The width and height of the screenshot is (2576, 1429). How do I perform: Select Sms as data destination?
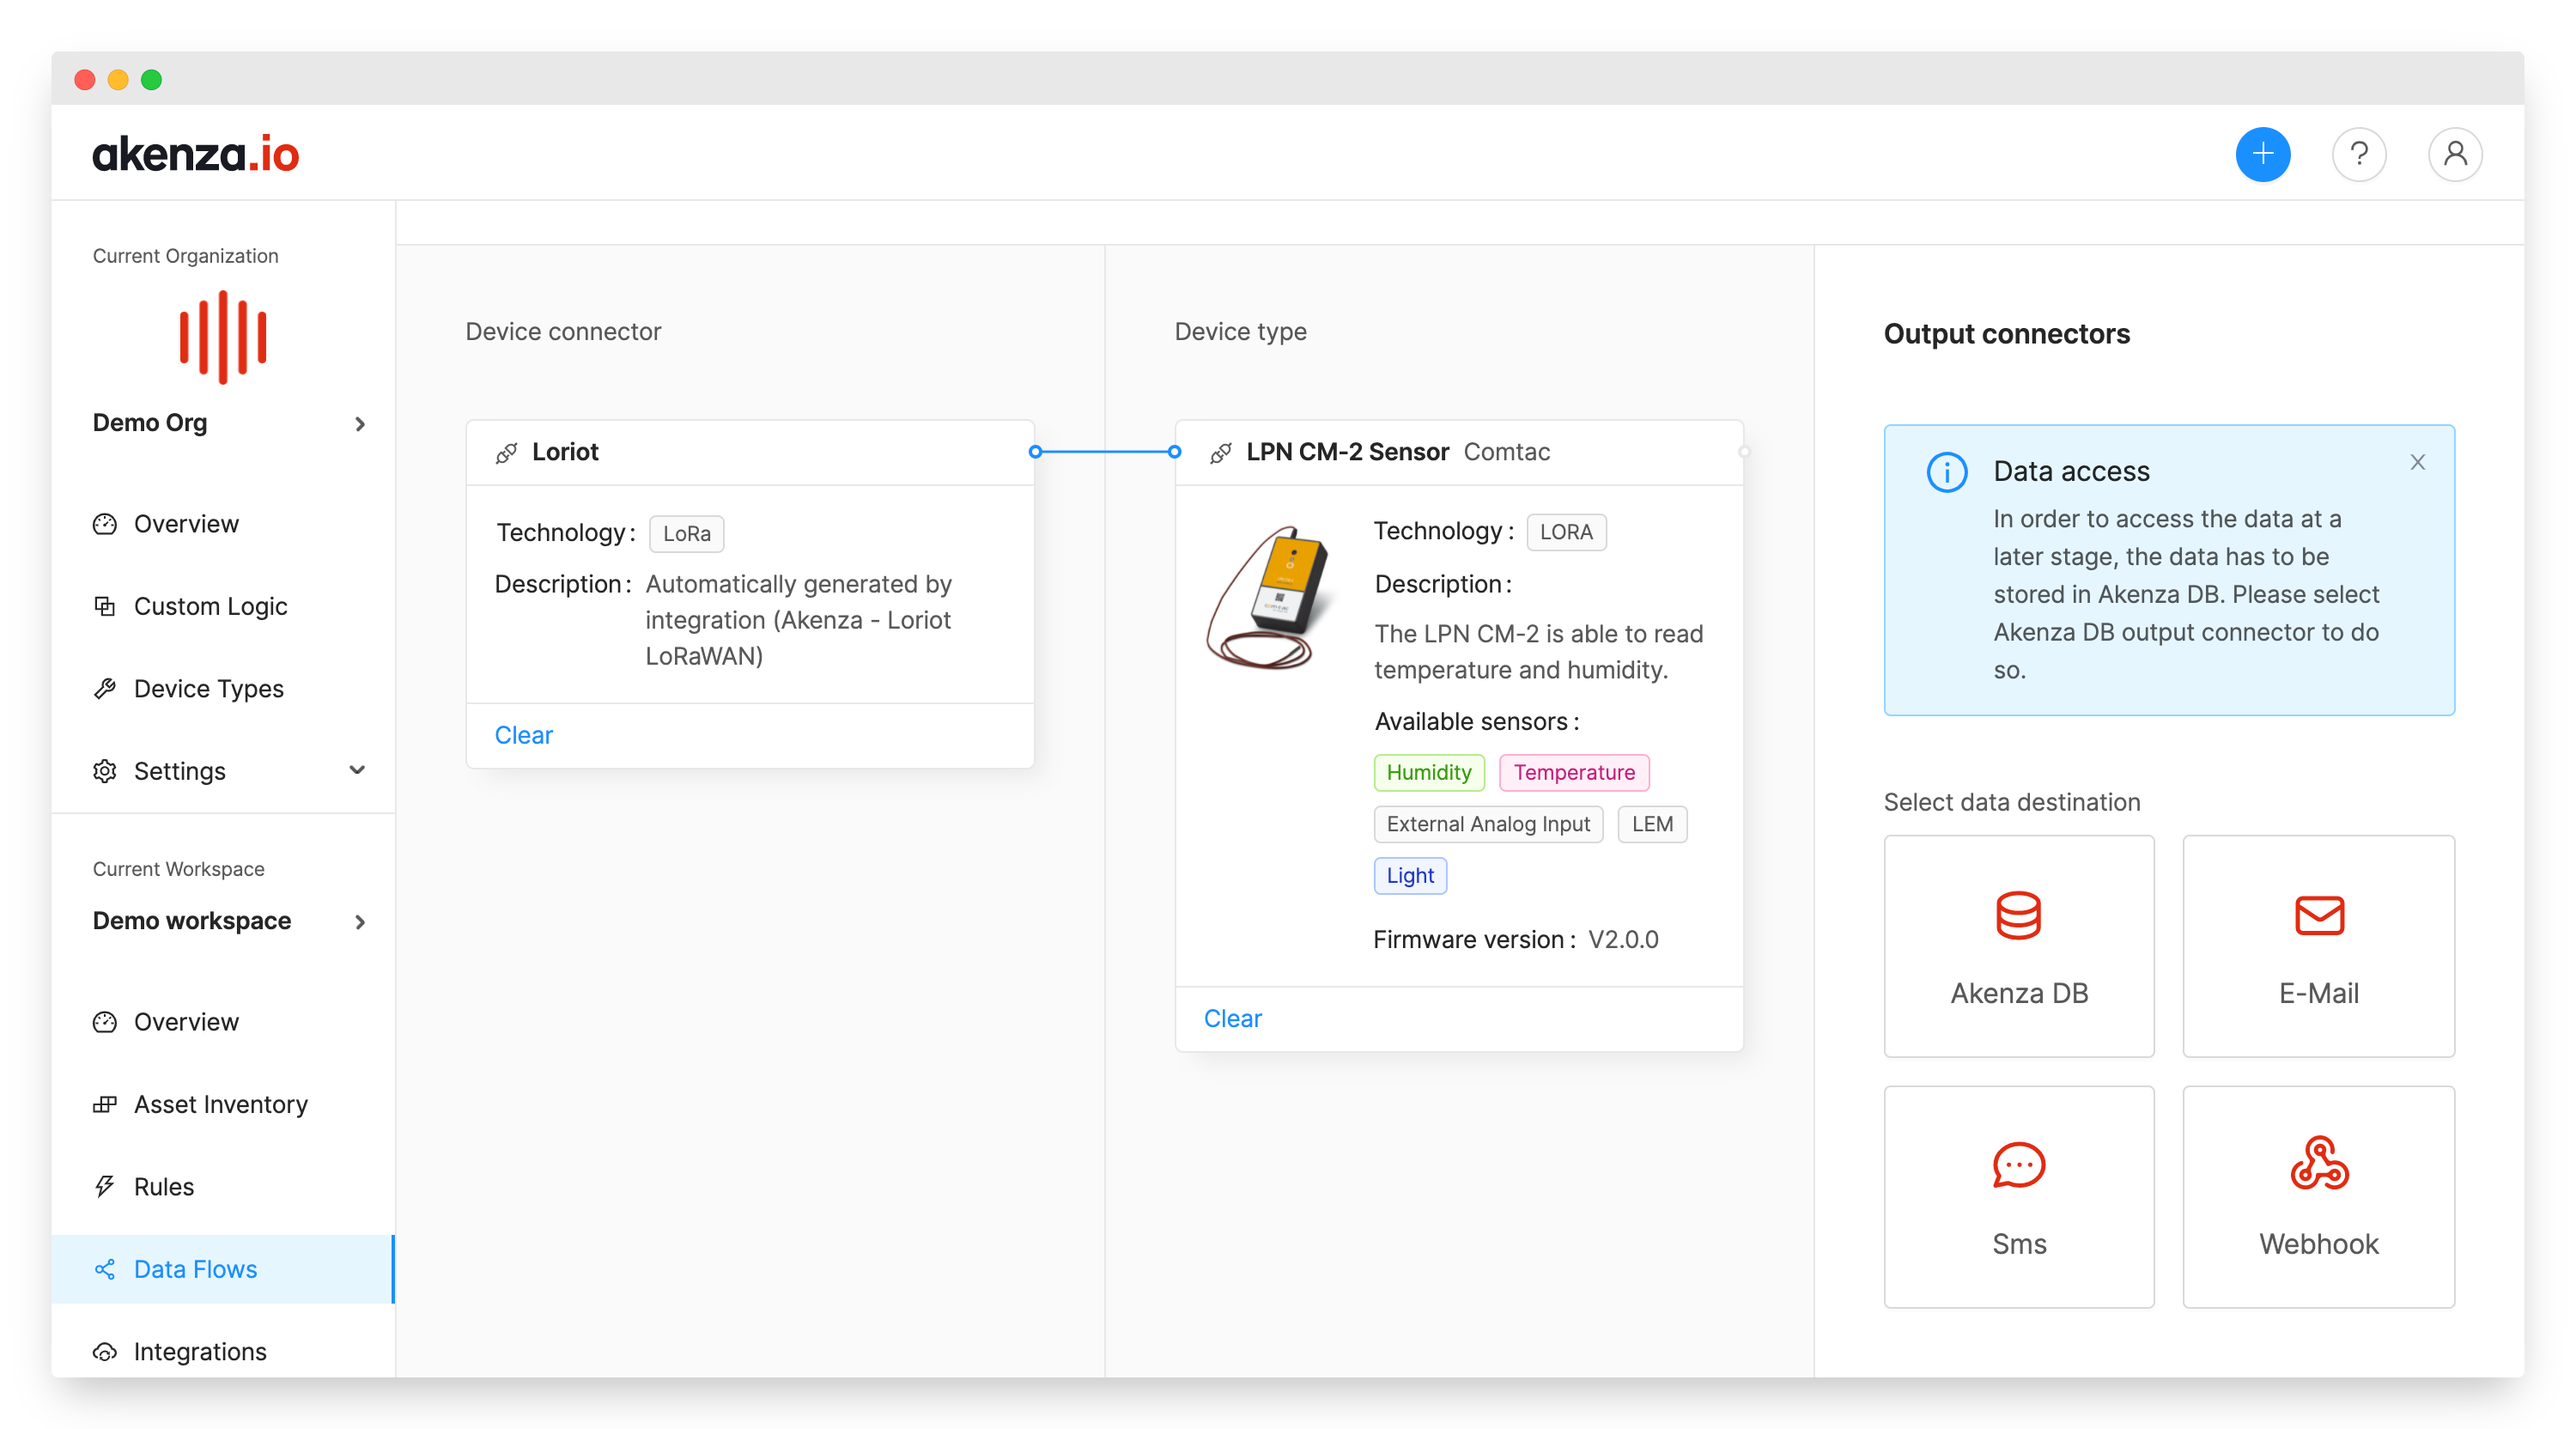2018,1197
